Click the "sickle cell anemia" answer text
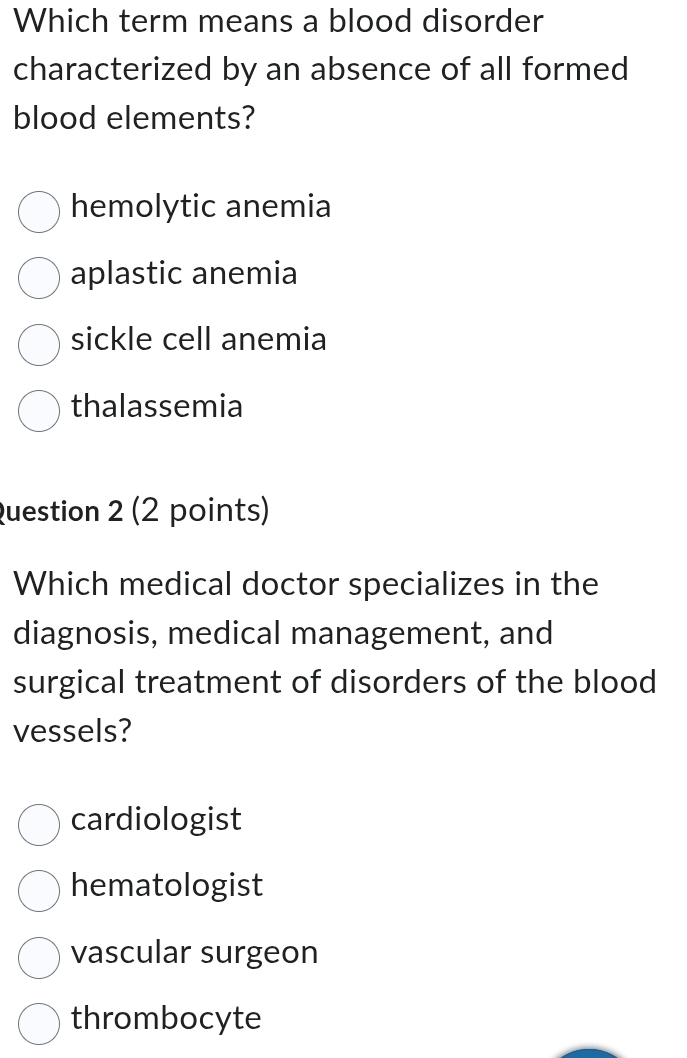 198,340
